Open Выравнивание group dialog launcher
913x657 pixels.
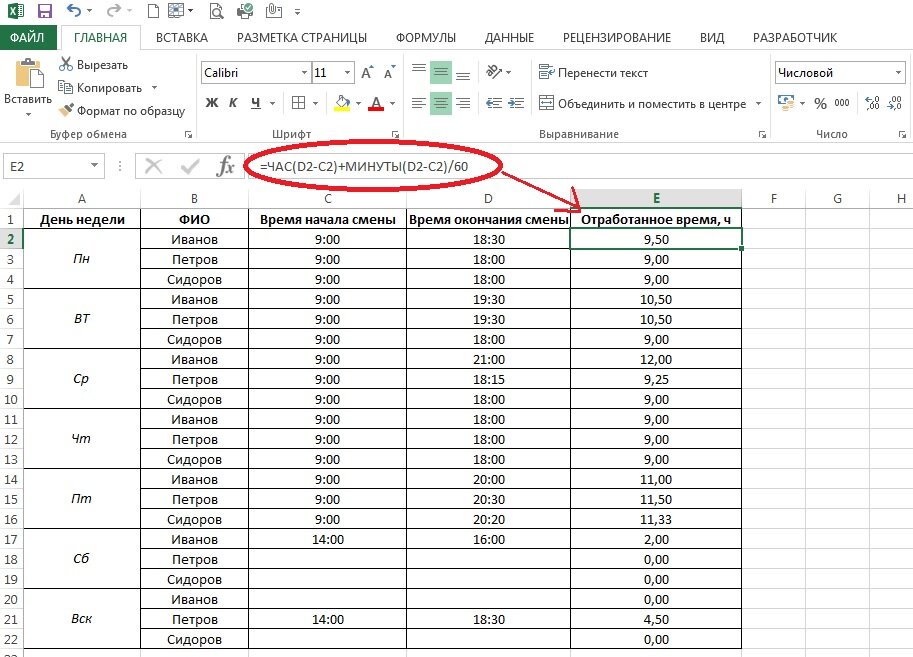(x=762, y=135)
